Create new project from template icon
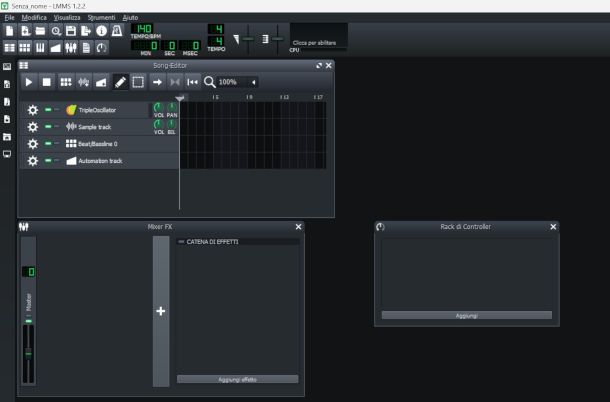 pyautogui.click(x=25, y=31)
